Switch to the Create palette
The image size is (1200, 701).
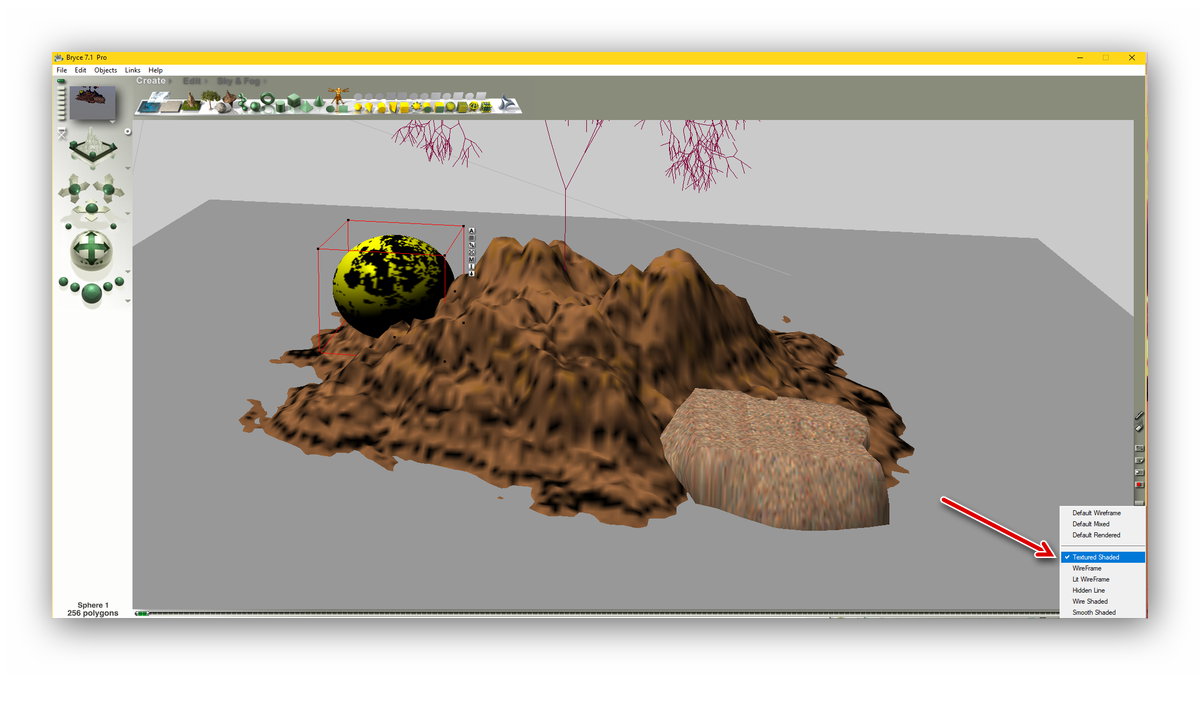pos(151,81)
